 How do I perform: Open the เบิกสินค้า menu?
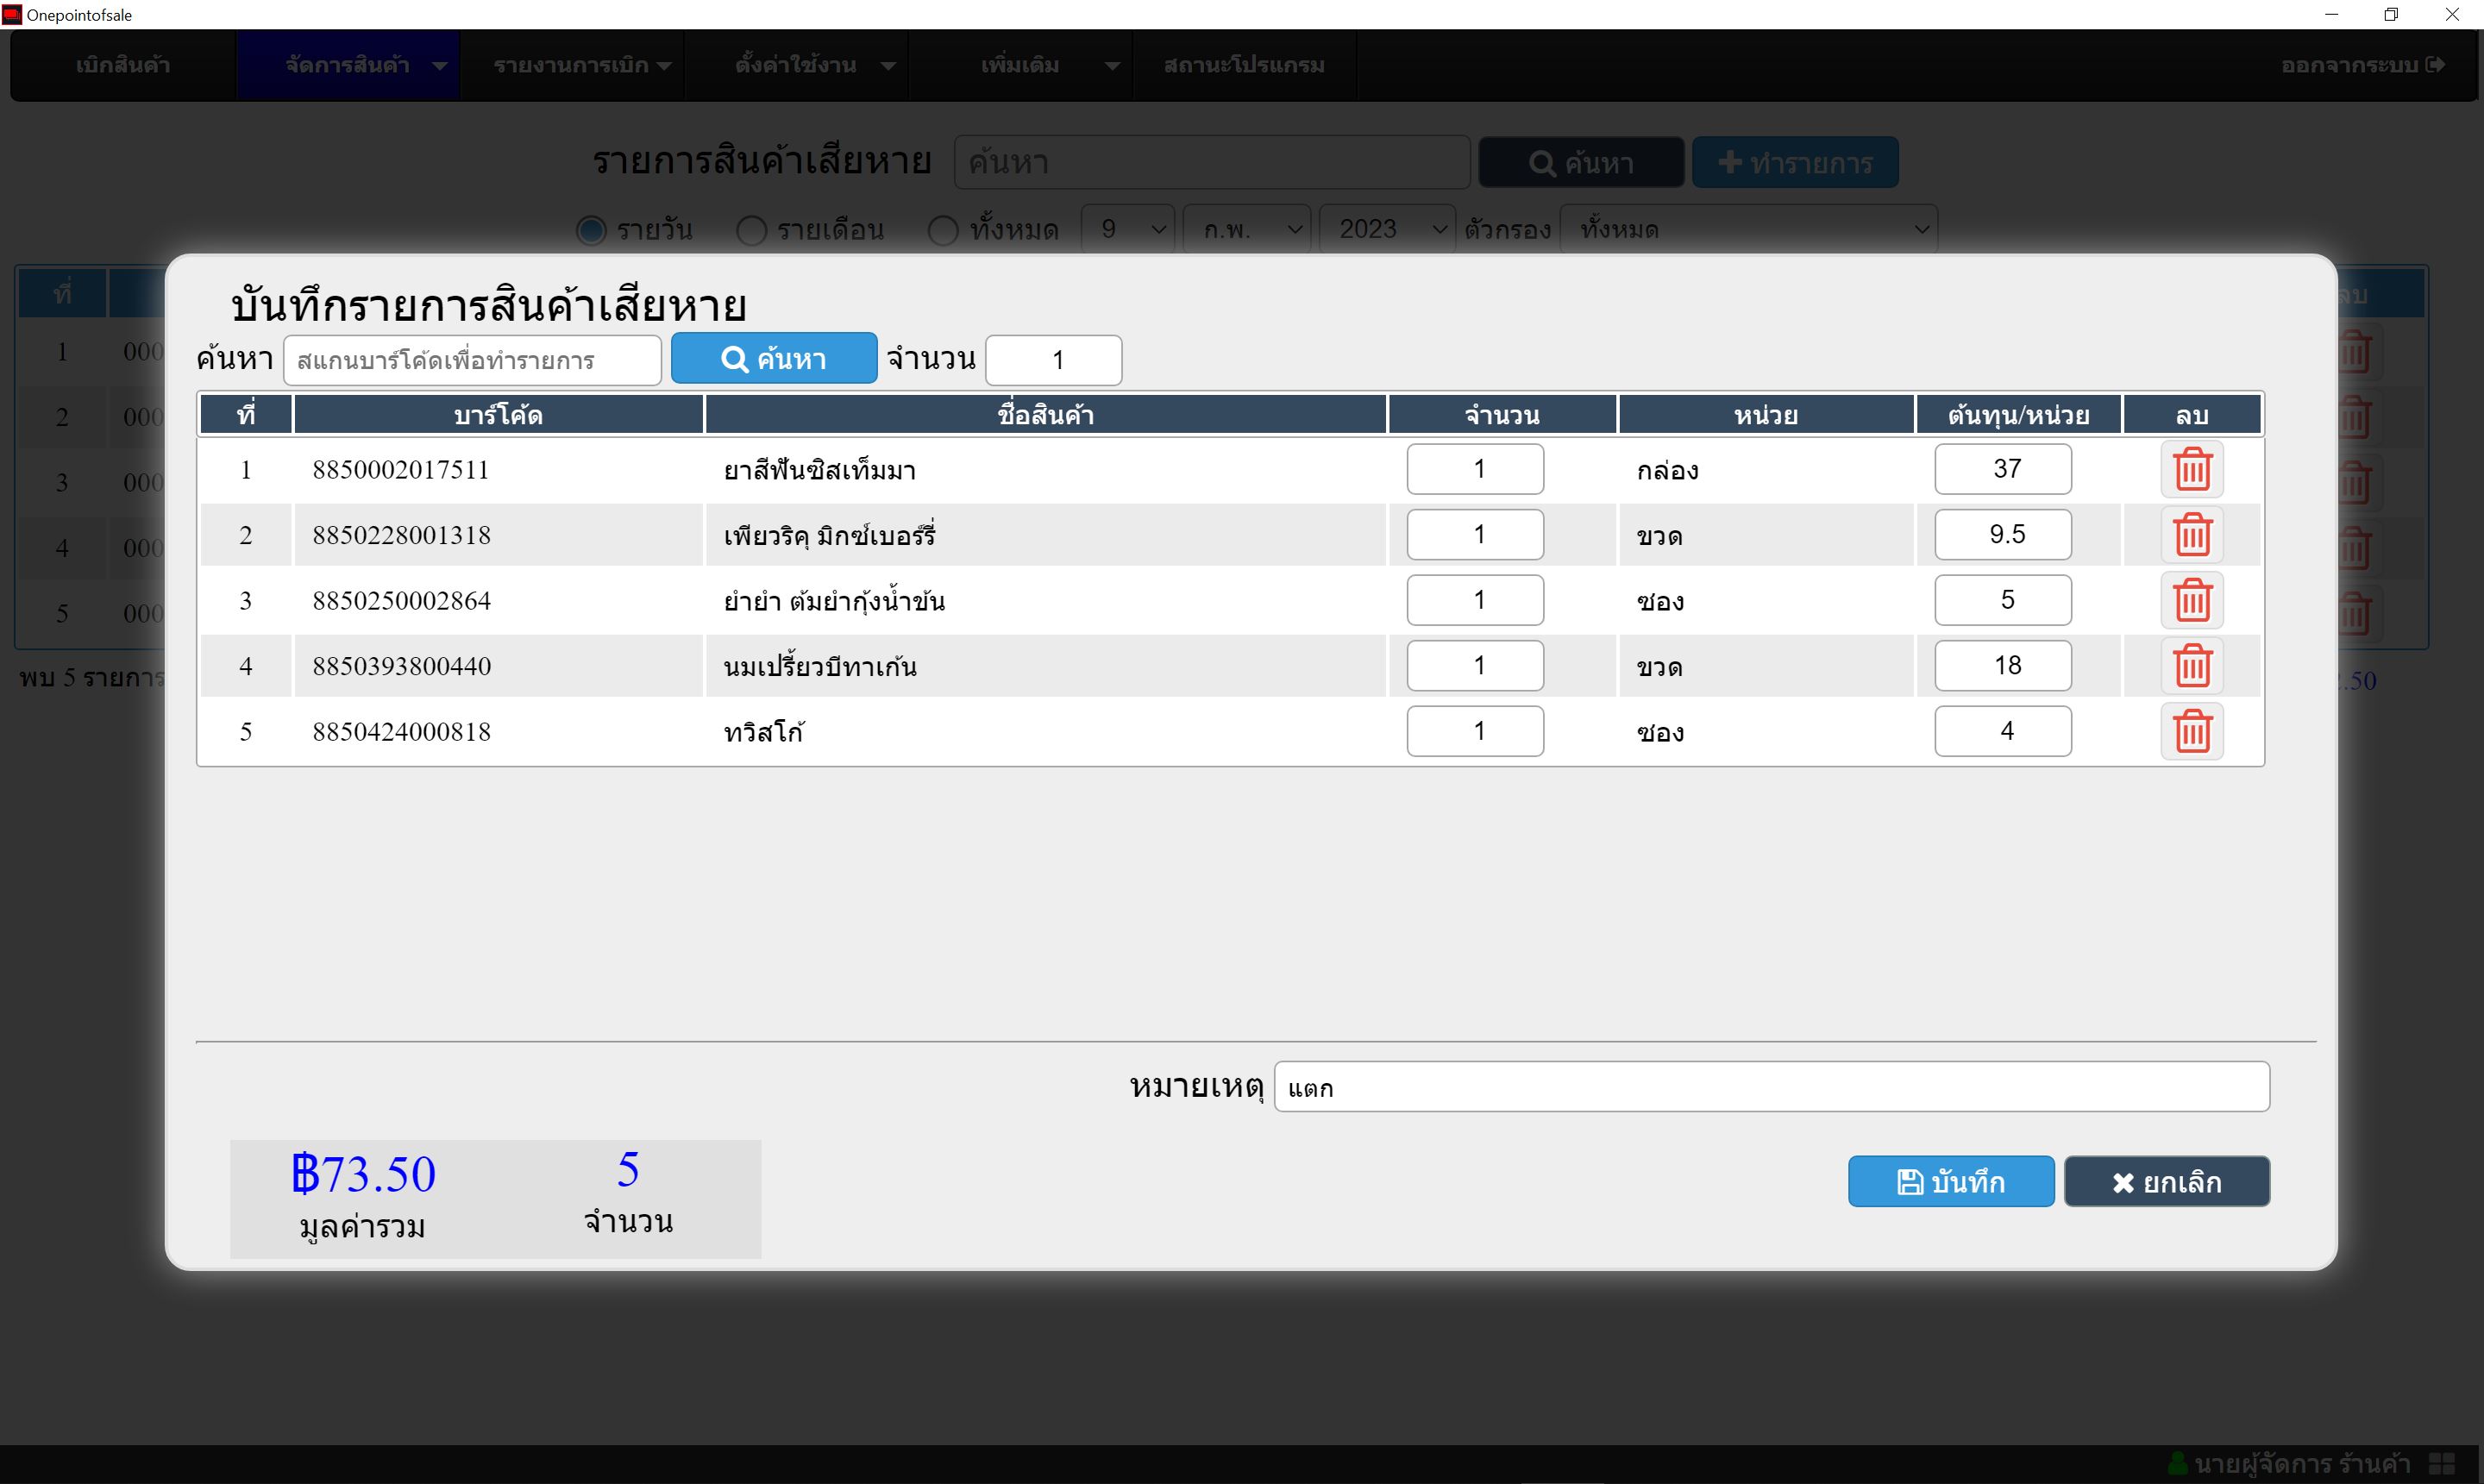123,65
